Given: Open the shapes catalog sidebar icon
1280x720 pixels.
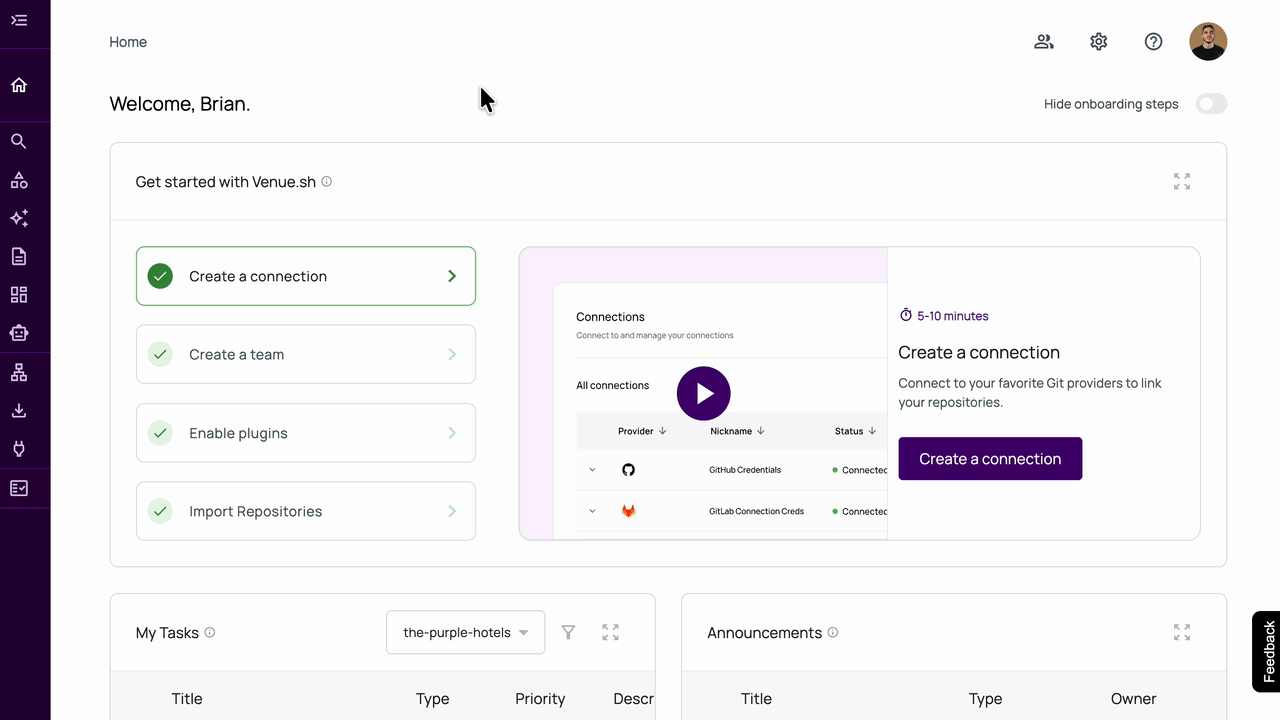Looking at the screenshot, I should (x=19, y=180).
